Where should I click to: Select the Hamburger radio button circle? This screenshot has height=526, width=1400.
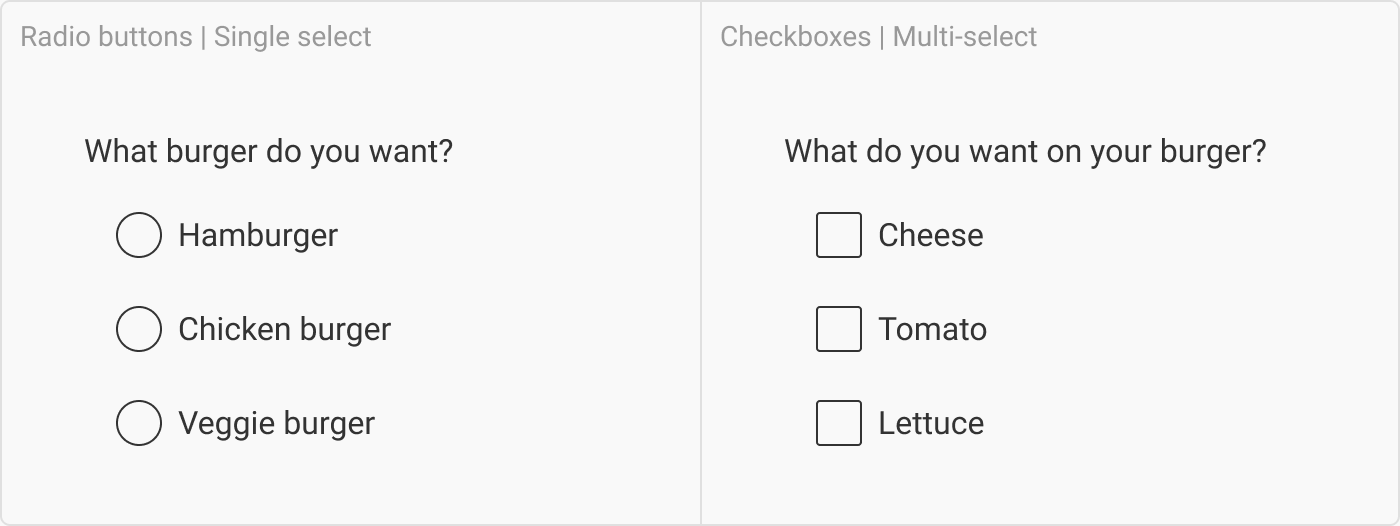point(139,235)
